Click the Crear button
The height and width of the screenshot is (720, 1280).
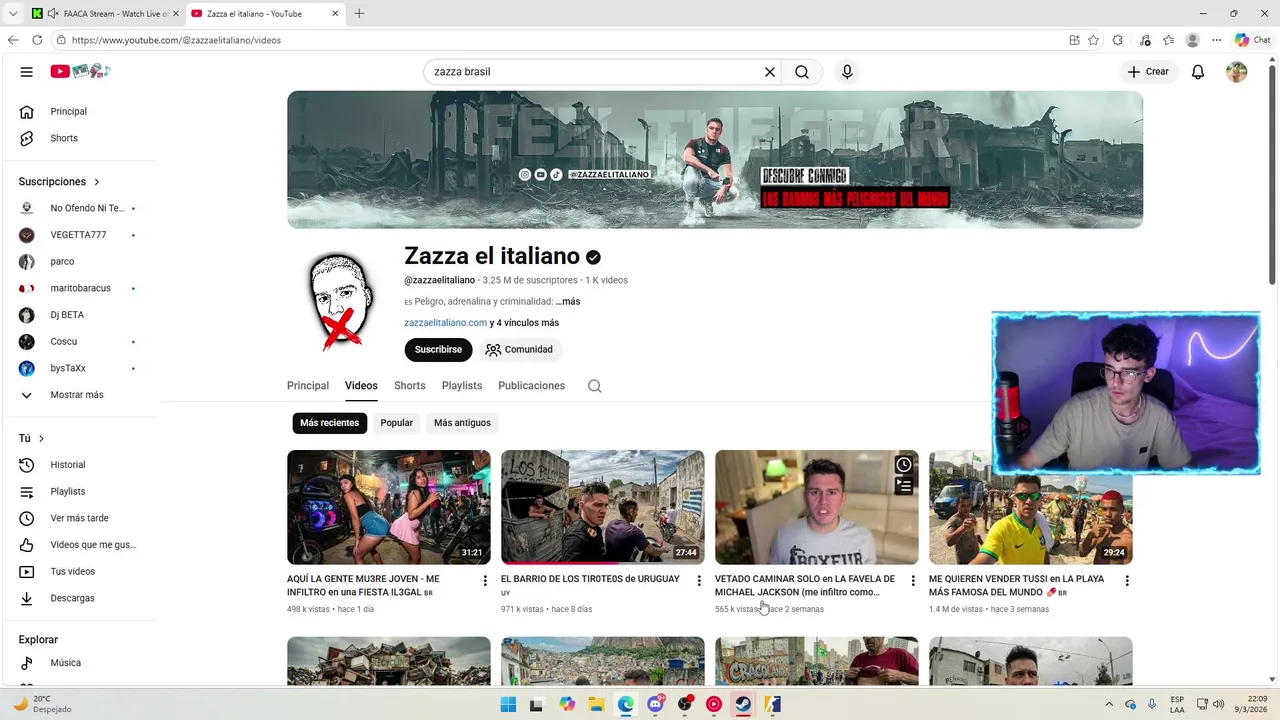click(x=1148, y=72)
